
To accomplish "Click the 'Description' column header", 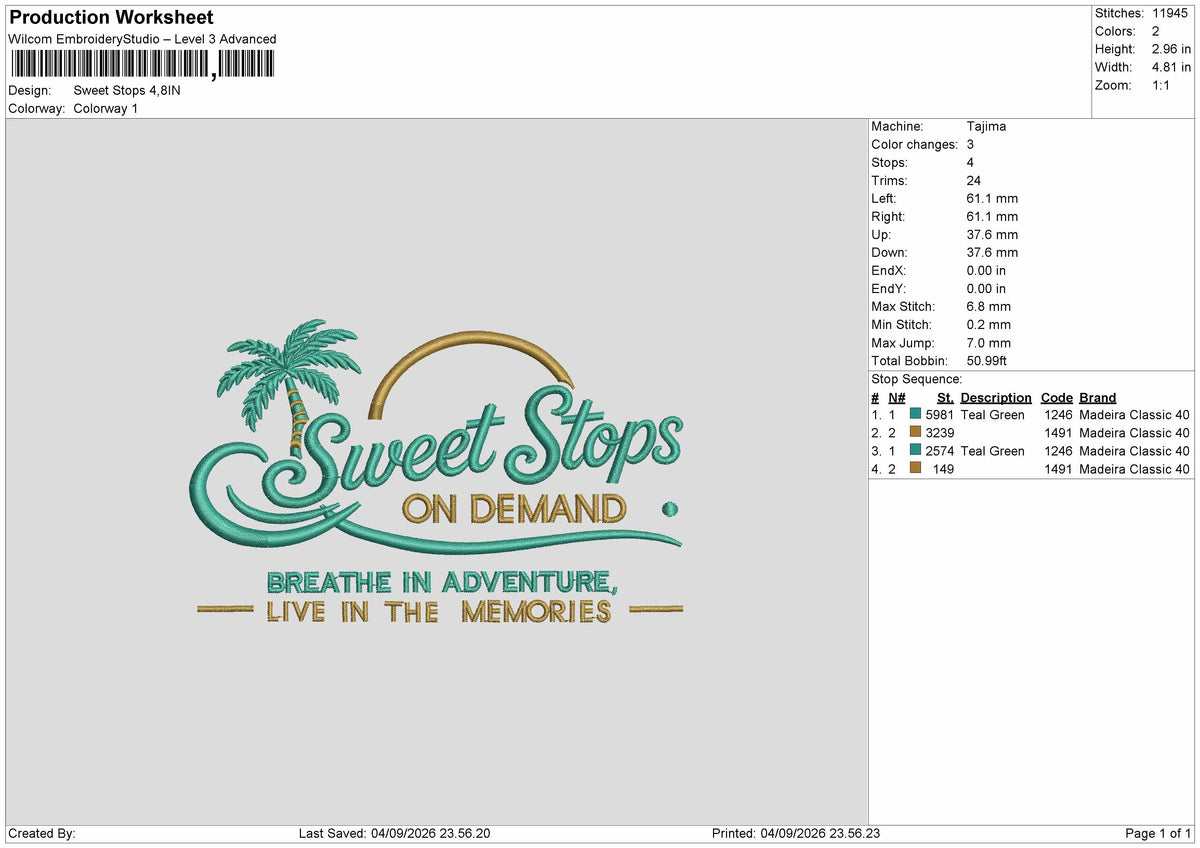I will coord(996,397).
